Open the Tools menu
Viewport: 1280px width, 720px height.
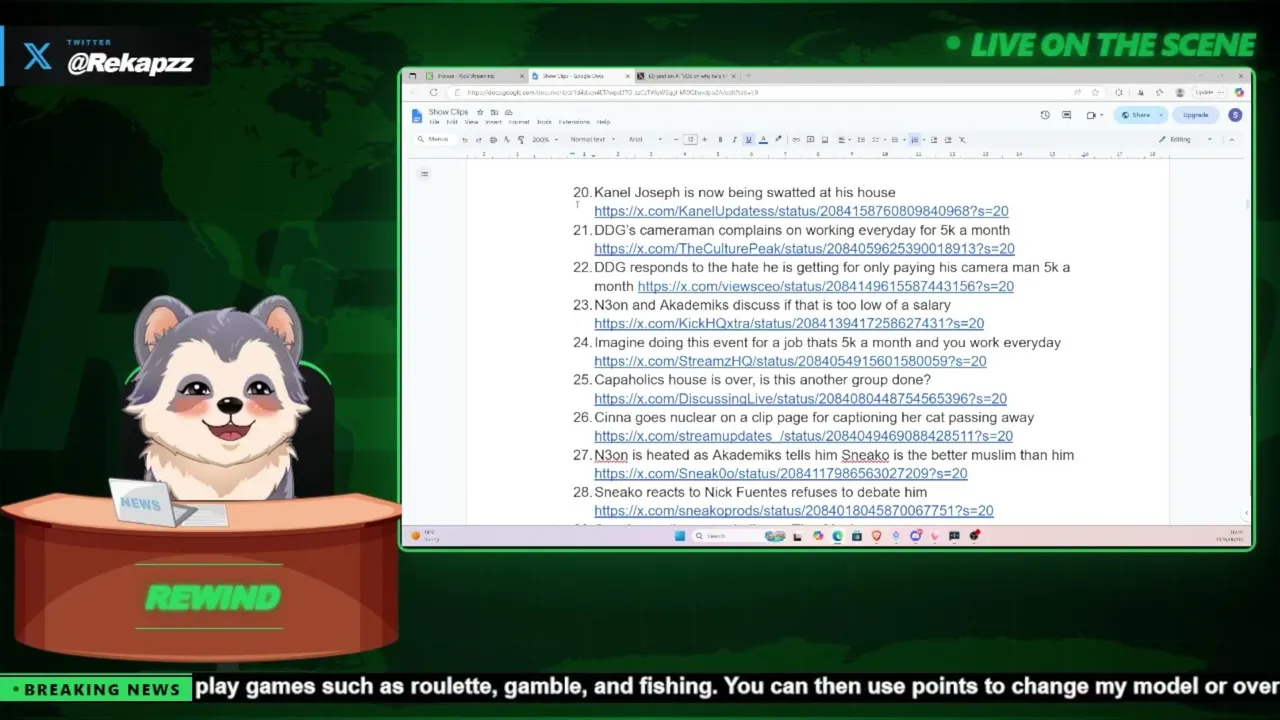[x=544, y=122]
